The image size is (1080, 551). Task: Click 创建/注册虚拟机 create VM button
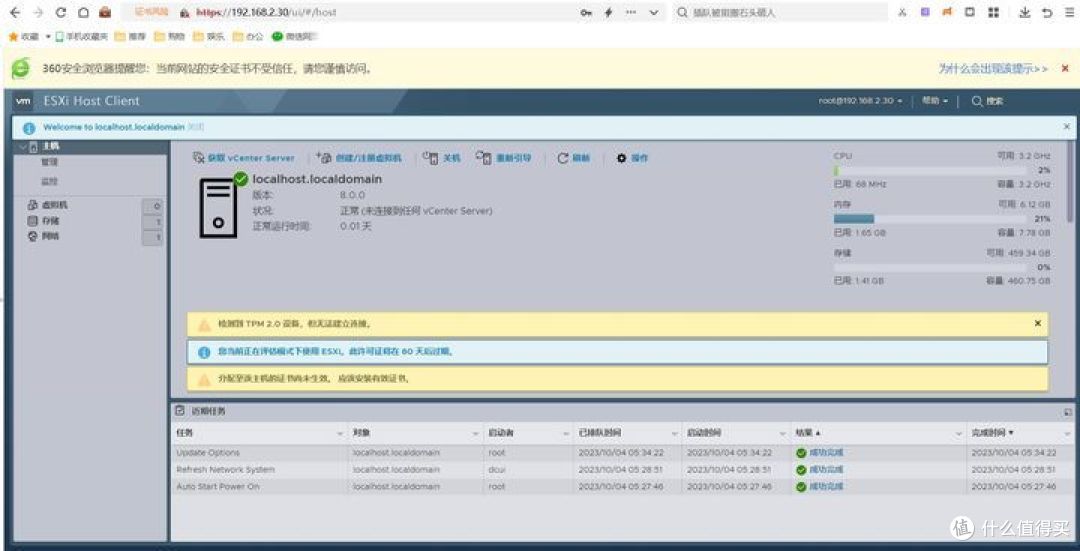point(359,158)
